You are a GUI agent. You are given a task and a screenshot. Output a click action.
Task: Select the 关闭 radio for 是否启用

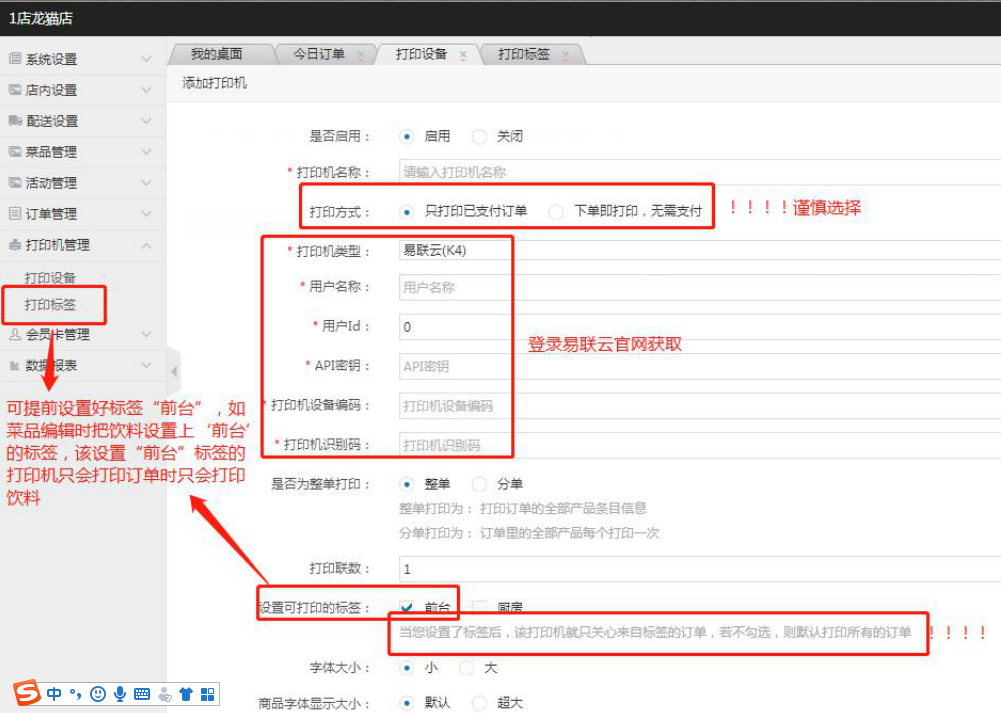click(479, 136)
